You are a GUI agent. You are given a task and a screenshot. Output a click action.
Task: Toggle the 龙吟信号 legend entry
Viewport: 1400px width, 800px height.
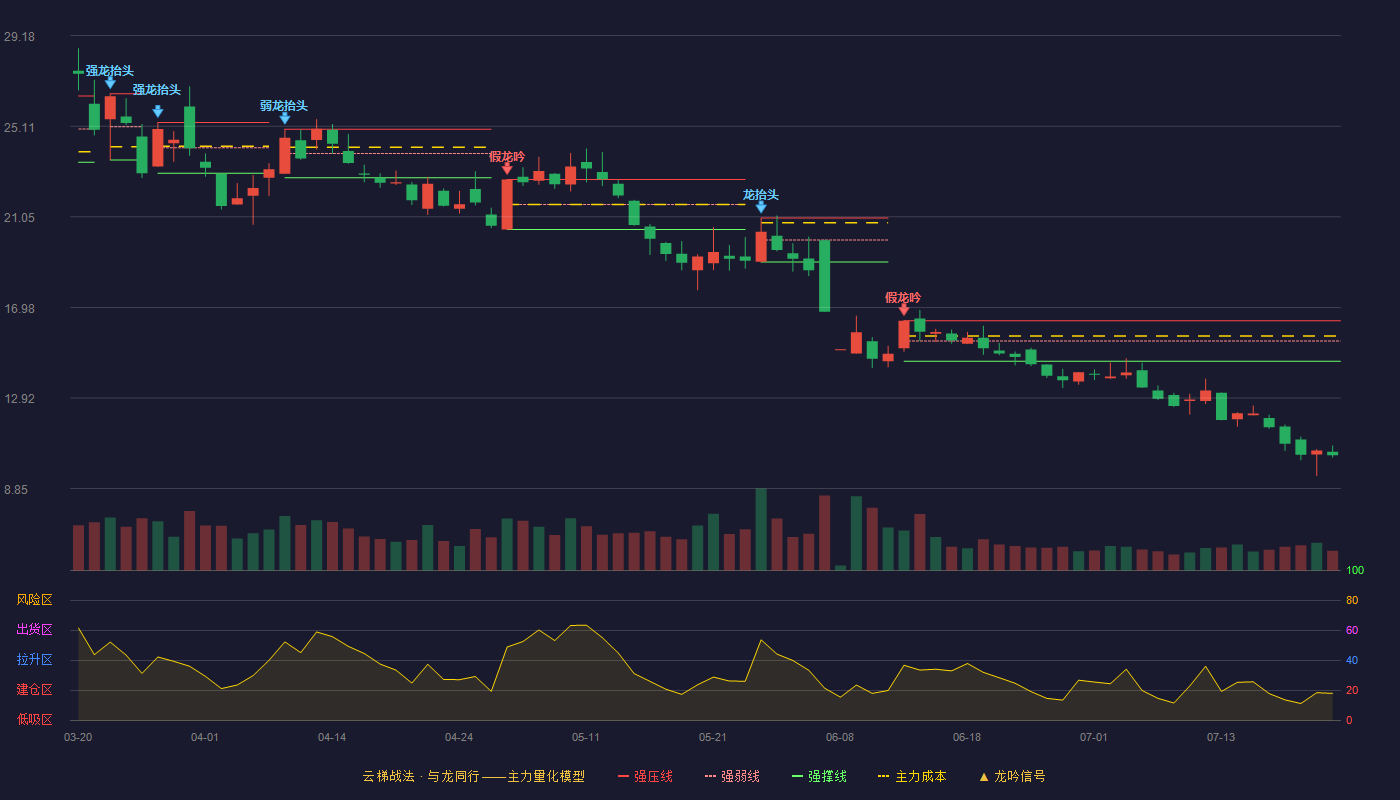click(1012, 776)
